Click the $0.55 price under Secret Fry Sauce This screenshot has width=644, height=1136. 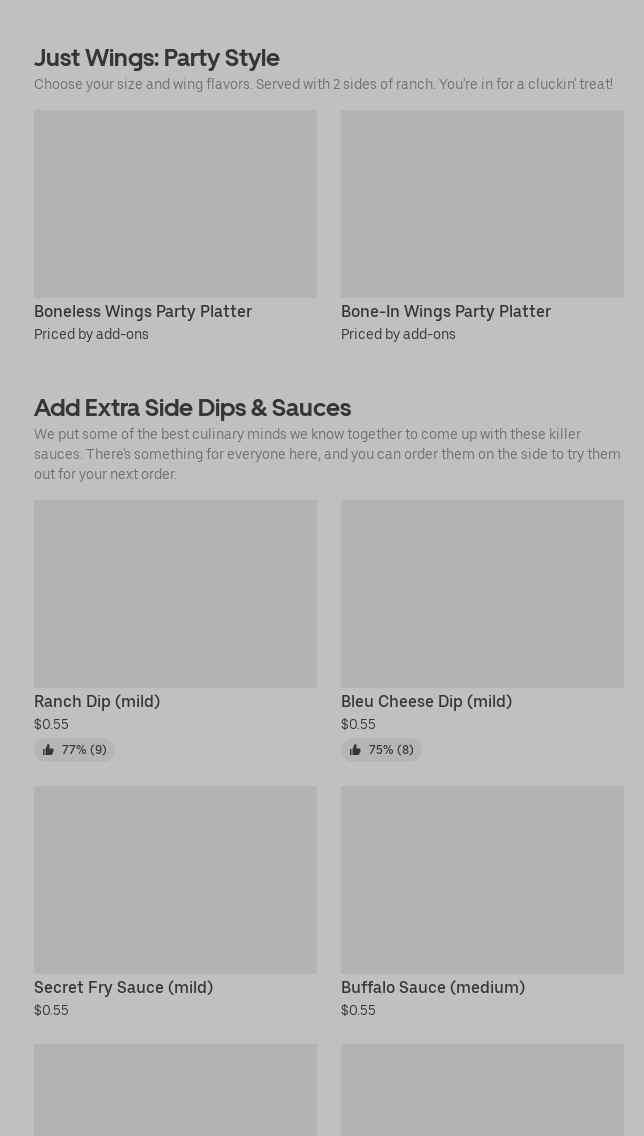(51, 1011)
